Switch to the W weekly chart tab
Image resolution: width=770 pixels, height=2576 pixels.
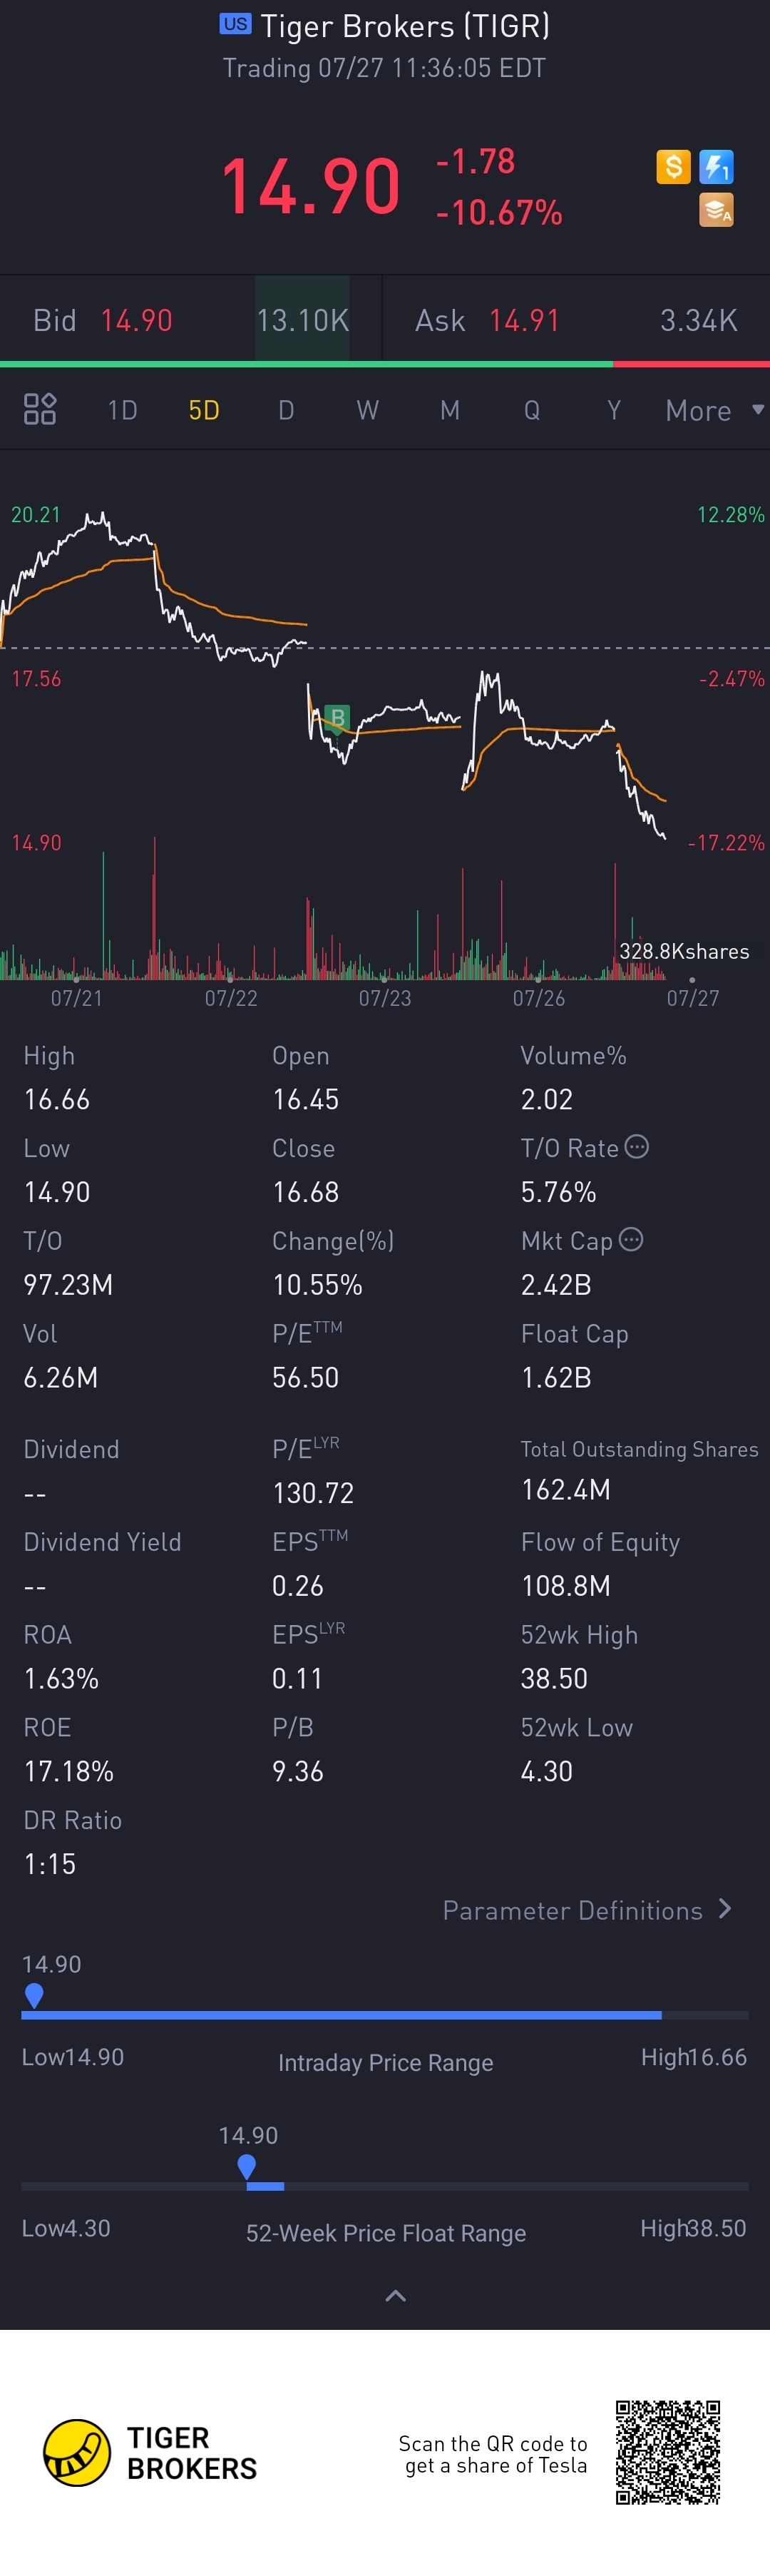tap(368, 410)
